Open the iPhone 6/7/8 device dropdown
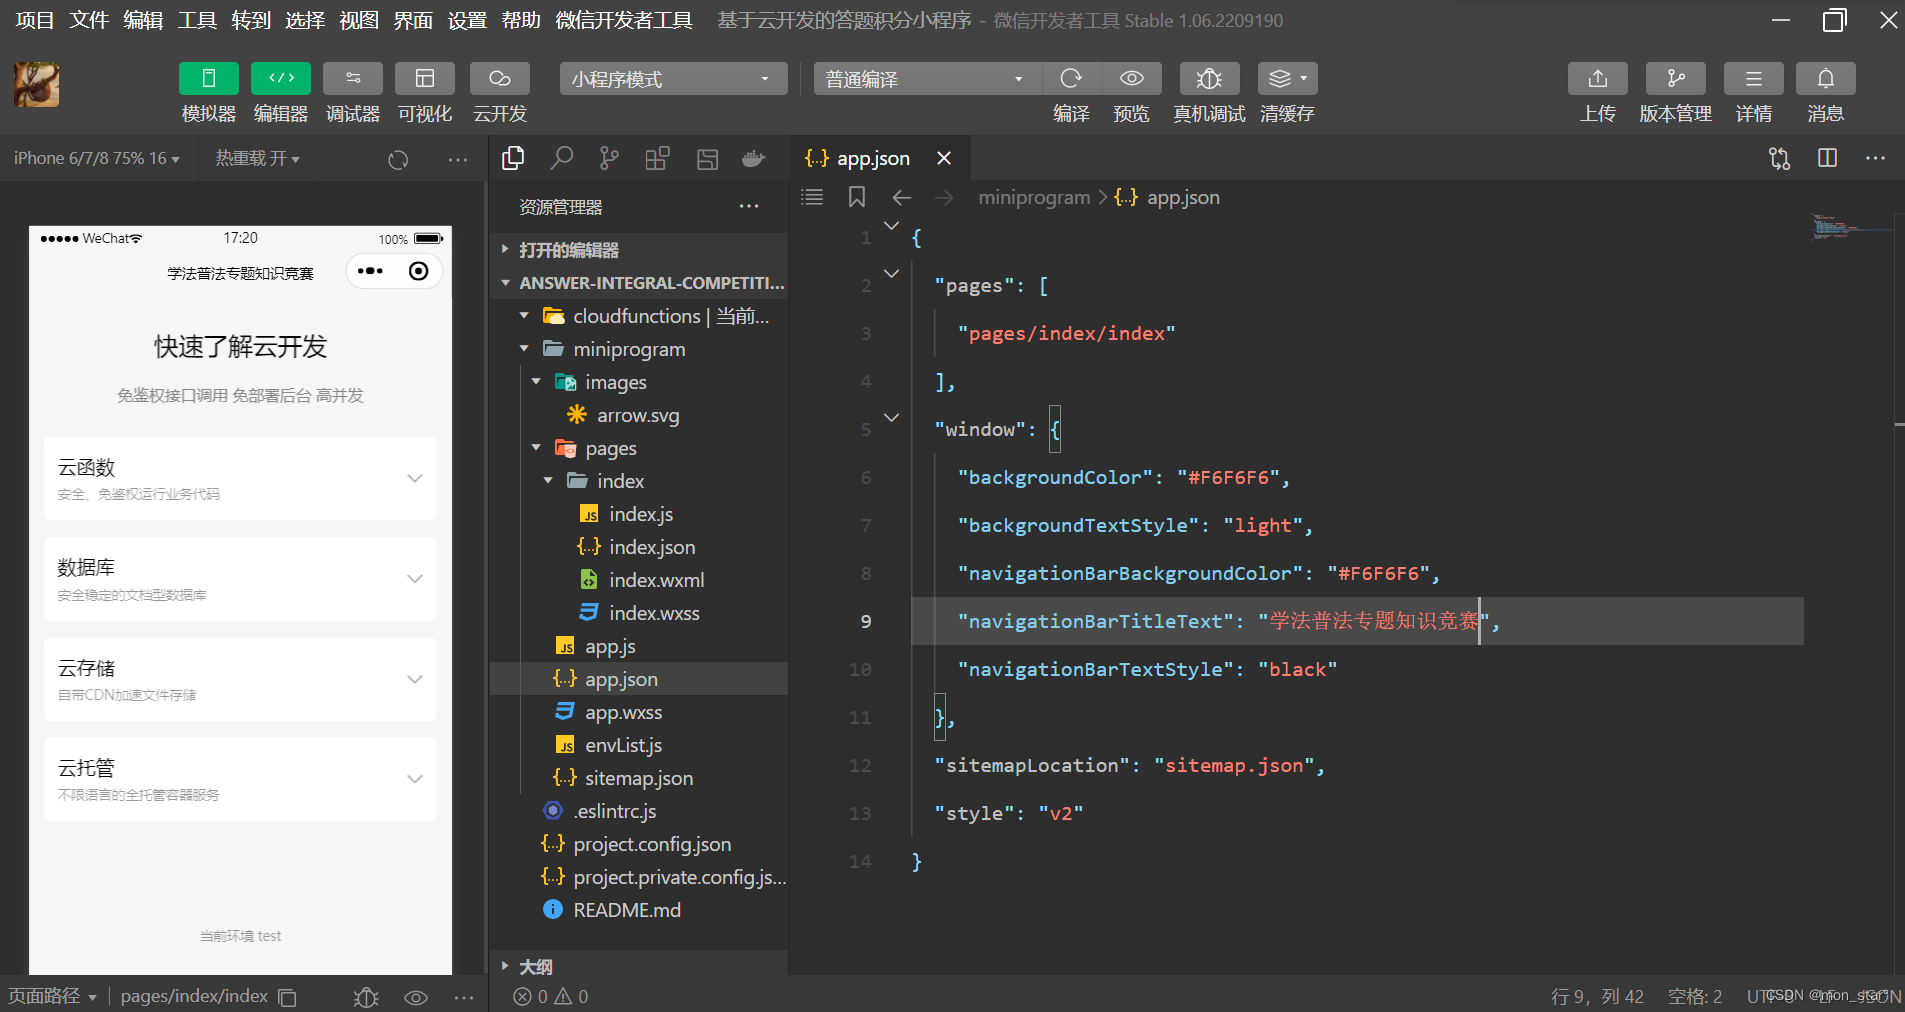The image size is (1905, 1012). (x=97, y=158)
